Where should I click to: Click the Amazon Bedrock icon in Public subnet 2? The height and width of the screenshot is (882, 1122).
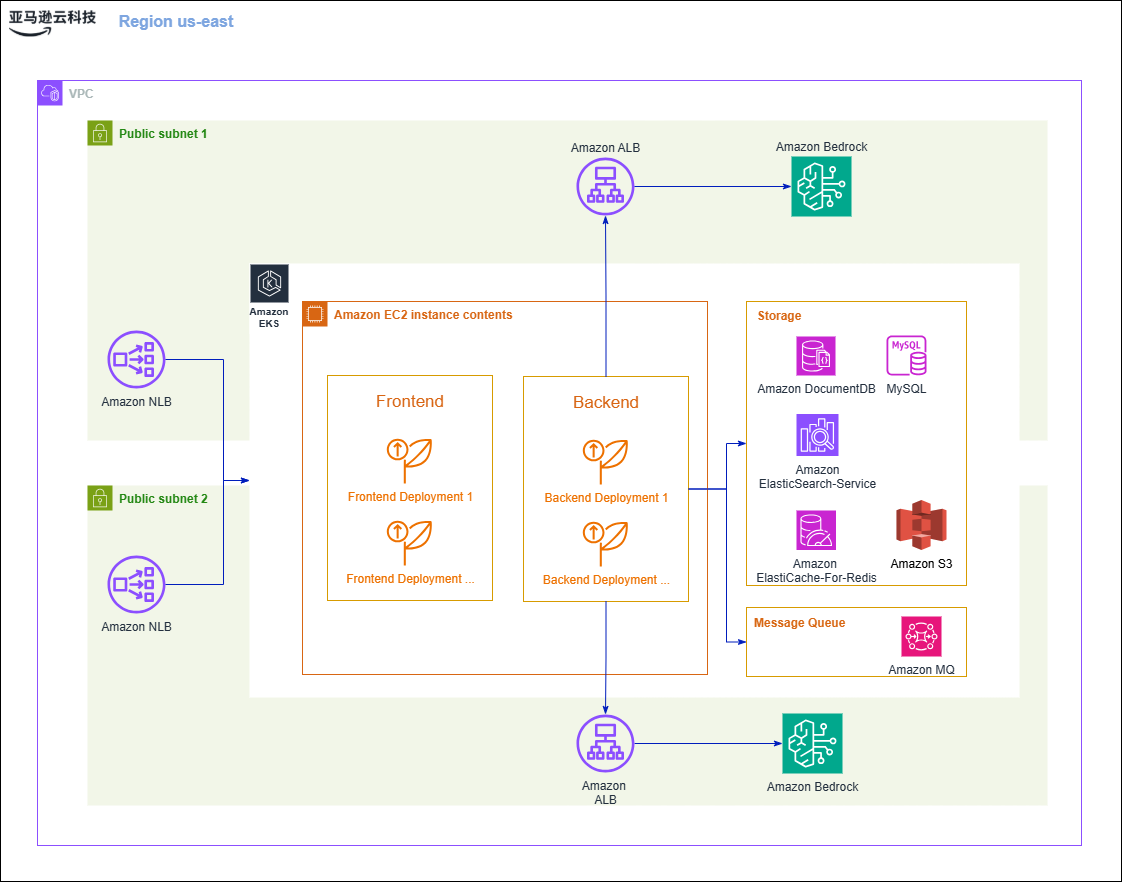pos(812,743)
